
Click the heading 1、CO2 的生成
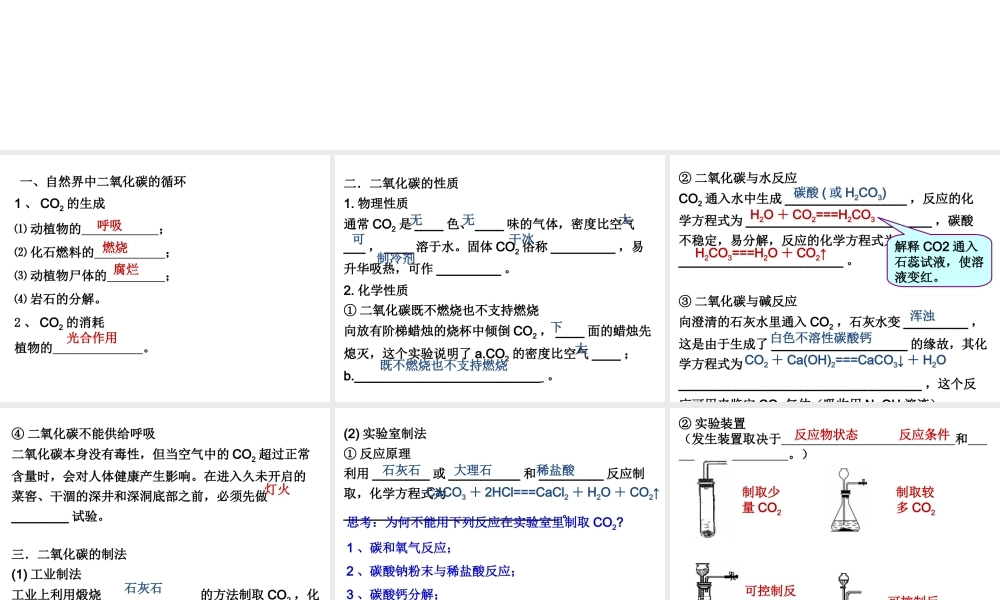tap(59, 203)
